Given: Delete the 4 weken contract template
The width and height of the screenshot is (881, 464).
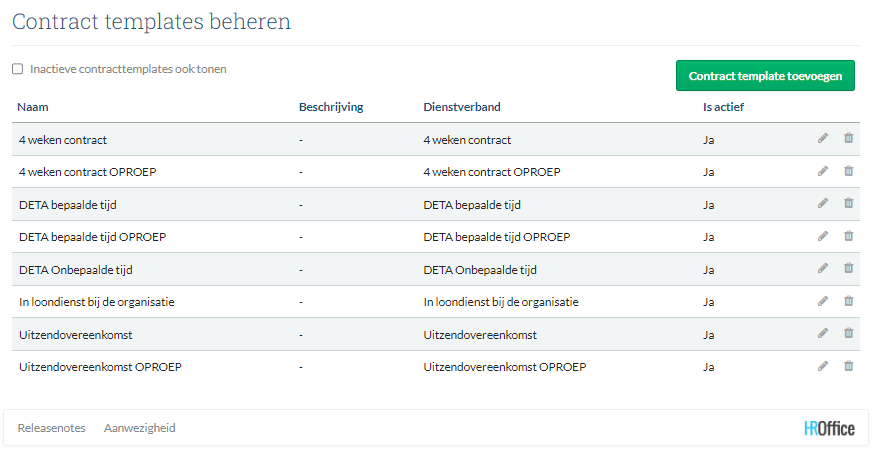Looking at the screenshot, I should click(x=848, y=139).
